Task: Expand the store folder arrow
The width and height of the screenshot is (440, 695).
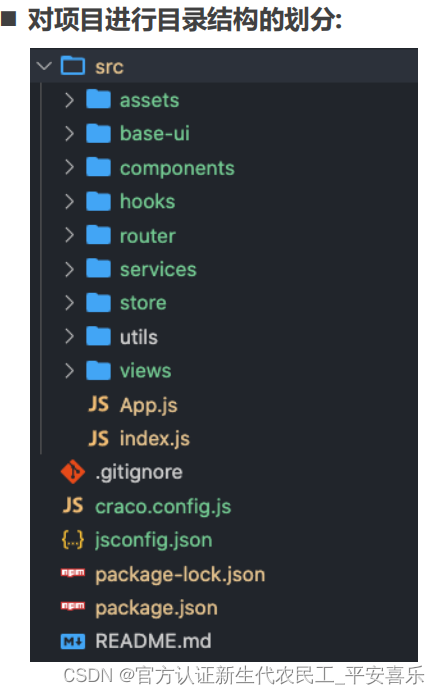Action: (x=69, y=302)
